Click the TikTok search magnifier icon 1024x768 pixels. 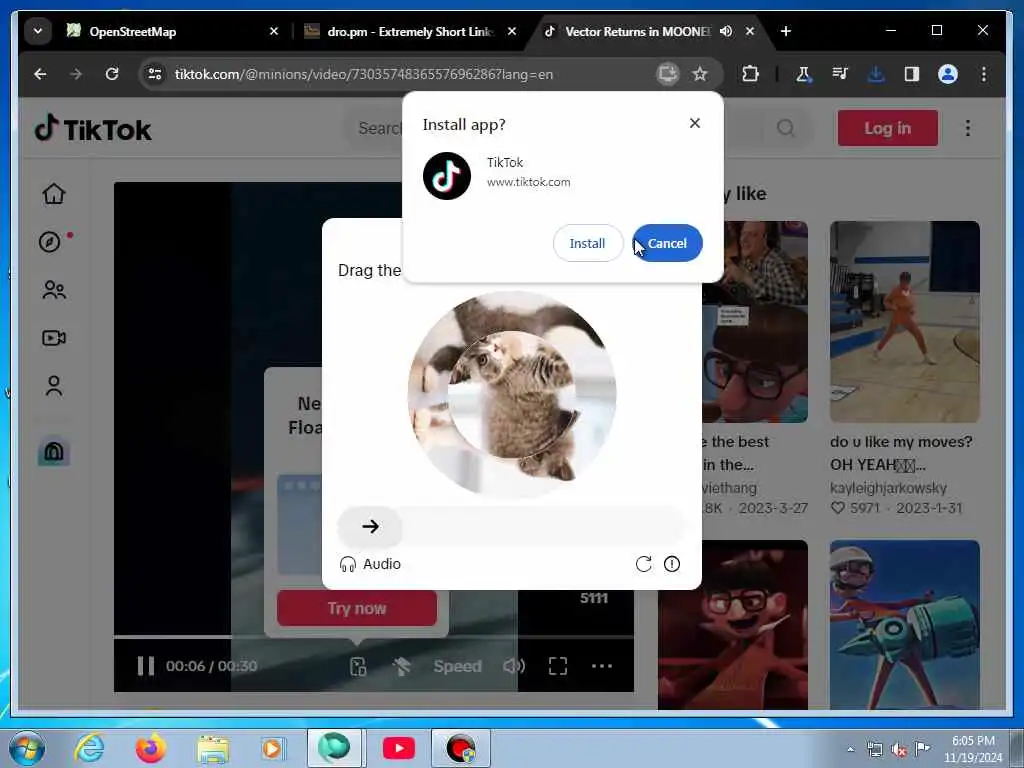click(x=786, y=128)
